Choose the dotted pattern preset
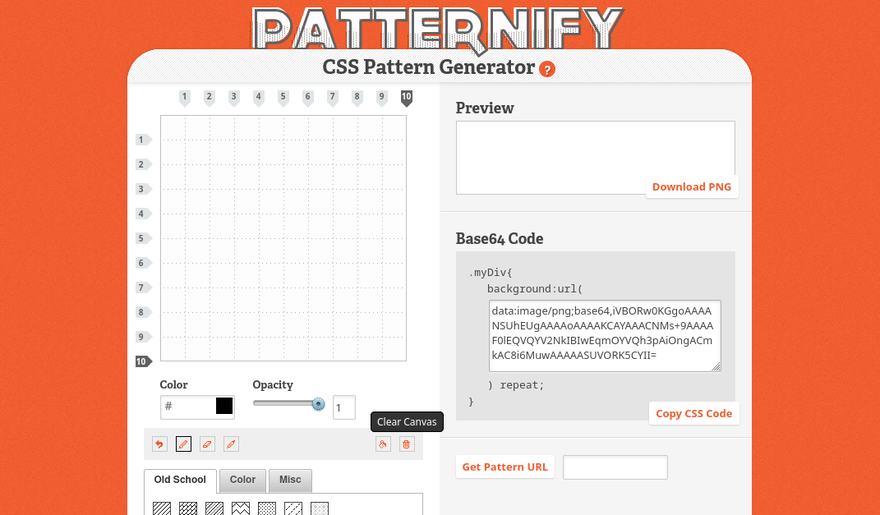This screenshot has height=515, width=880. (267, 508)
